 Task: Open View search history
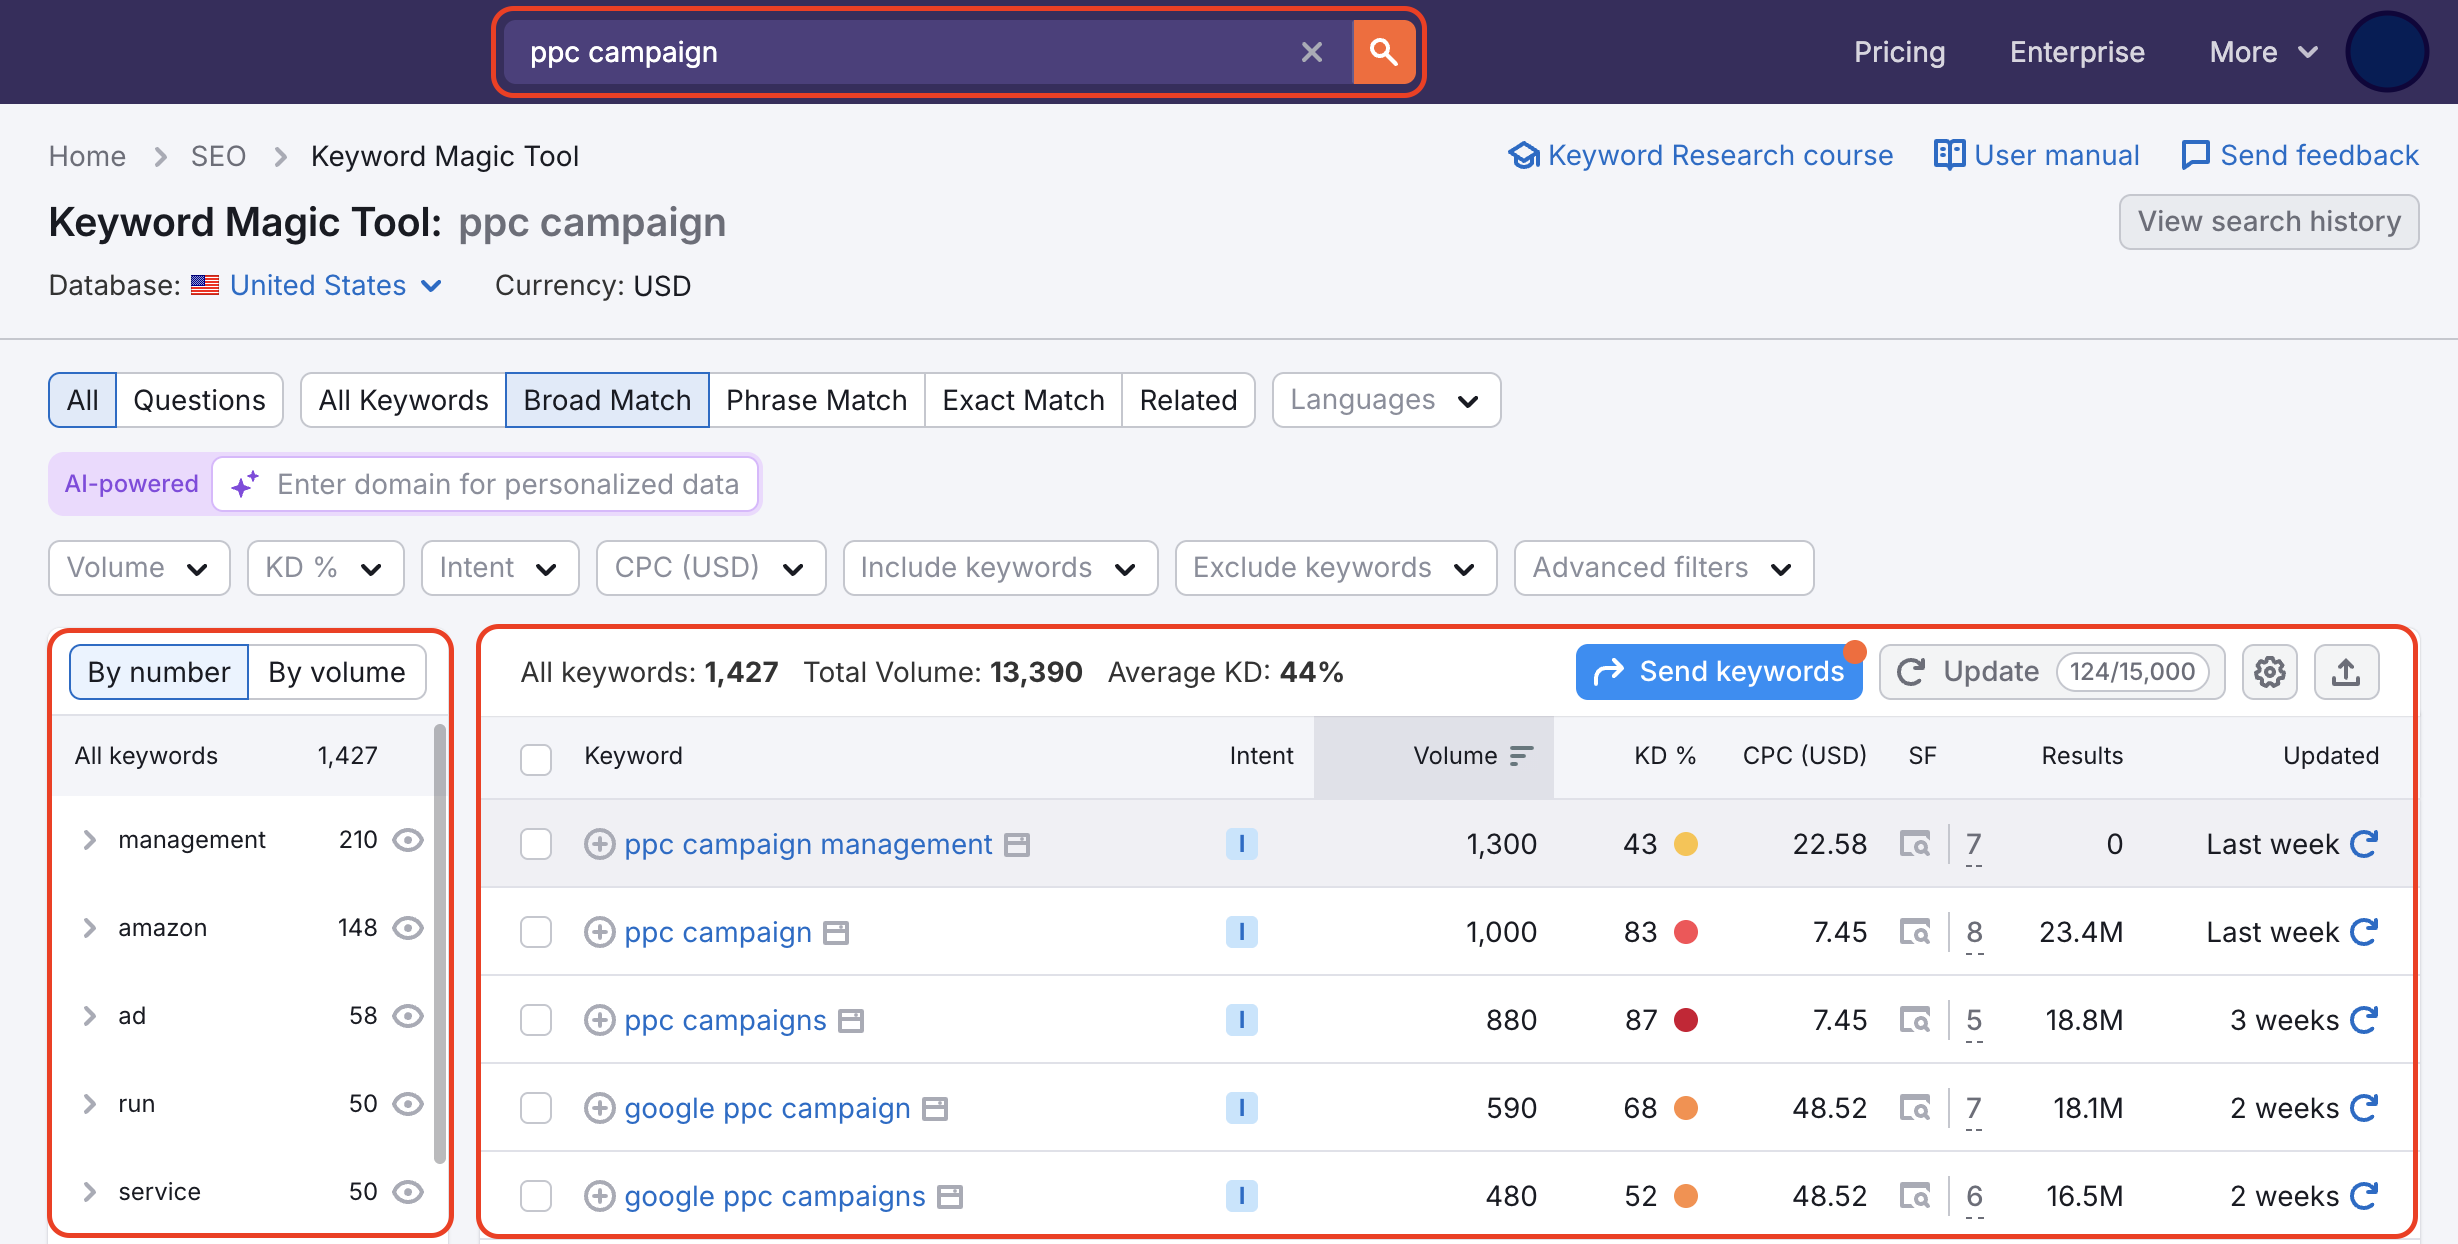[x=2269, y=221]
